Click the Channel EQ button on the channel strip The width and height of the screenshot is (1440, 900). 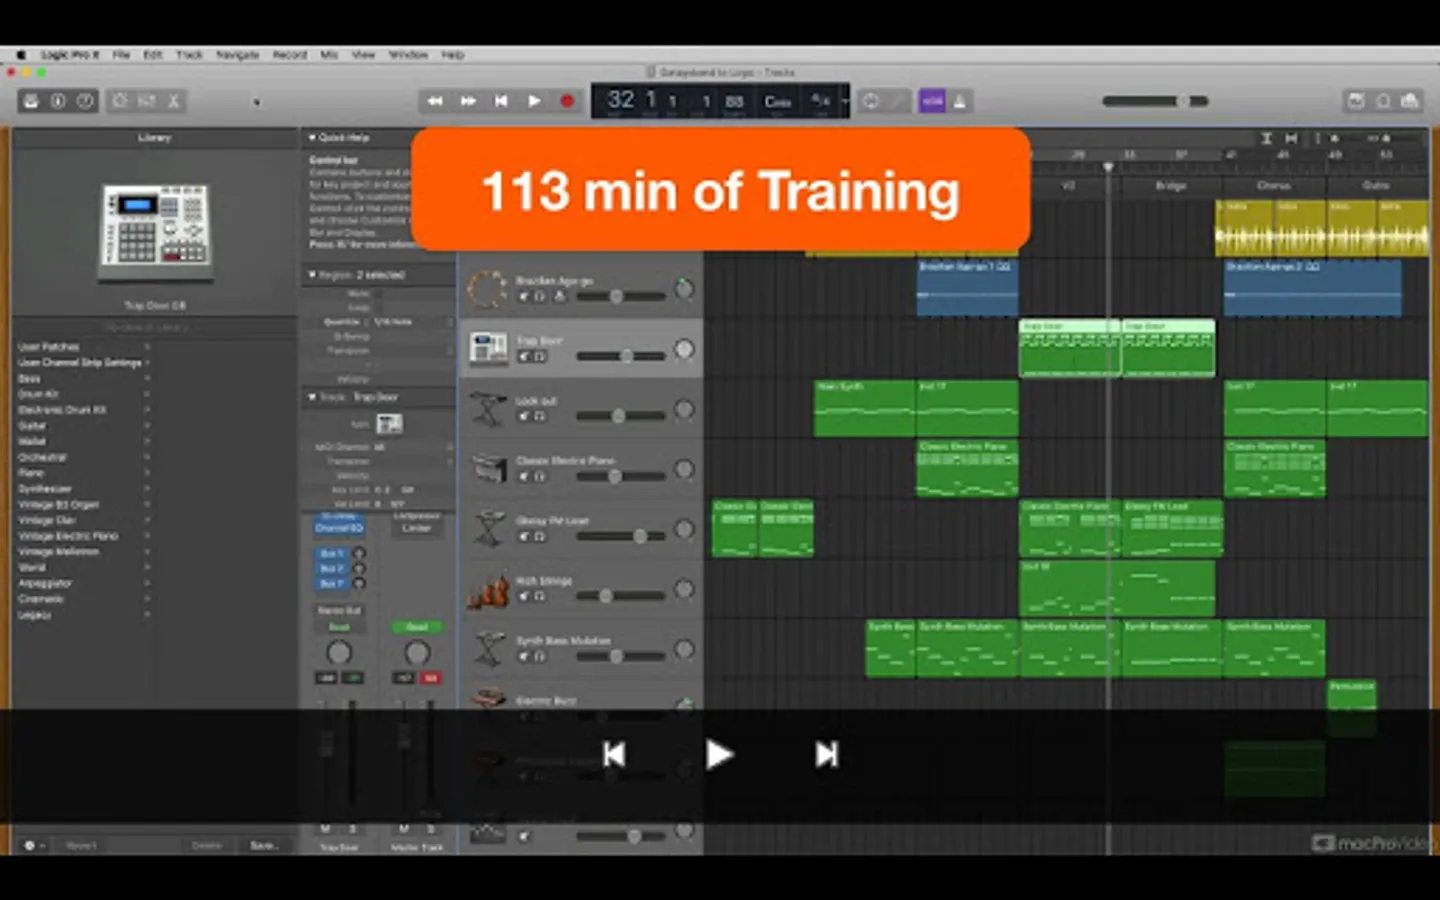(x=340, y=526)
